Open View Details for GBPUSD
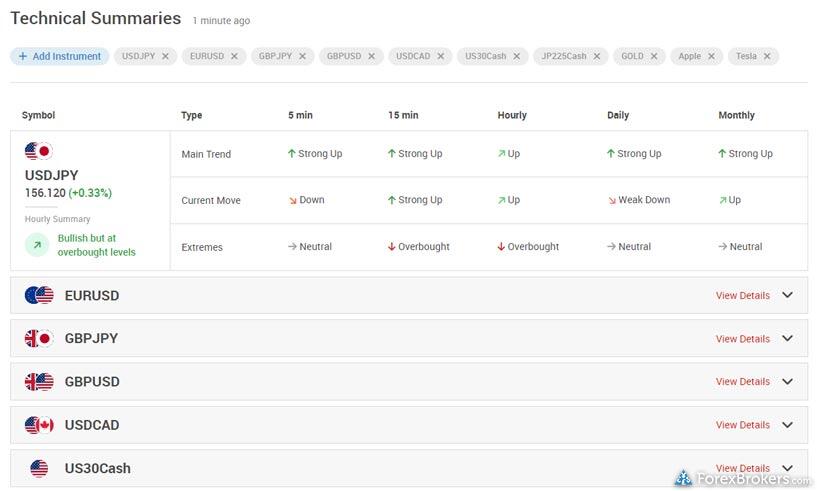Screen dimensions: 817x491 click(x=742, y=382)
